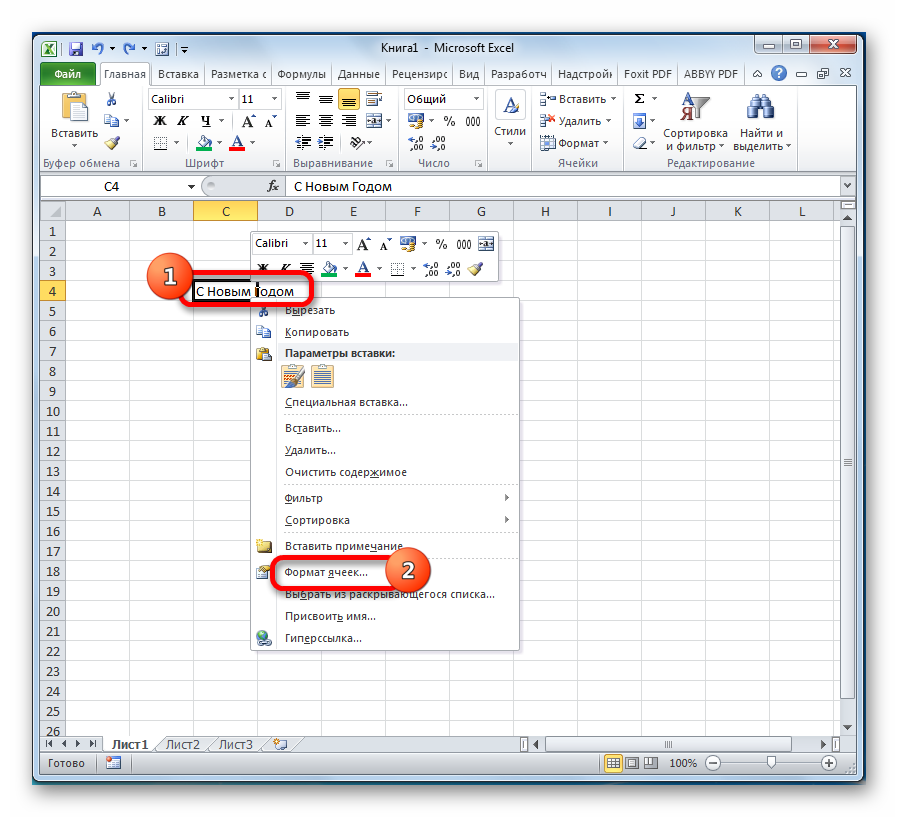
Task: Toggle italic К in the ribbon font group
Action: coord(183,121)
